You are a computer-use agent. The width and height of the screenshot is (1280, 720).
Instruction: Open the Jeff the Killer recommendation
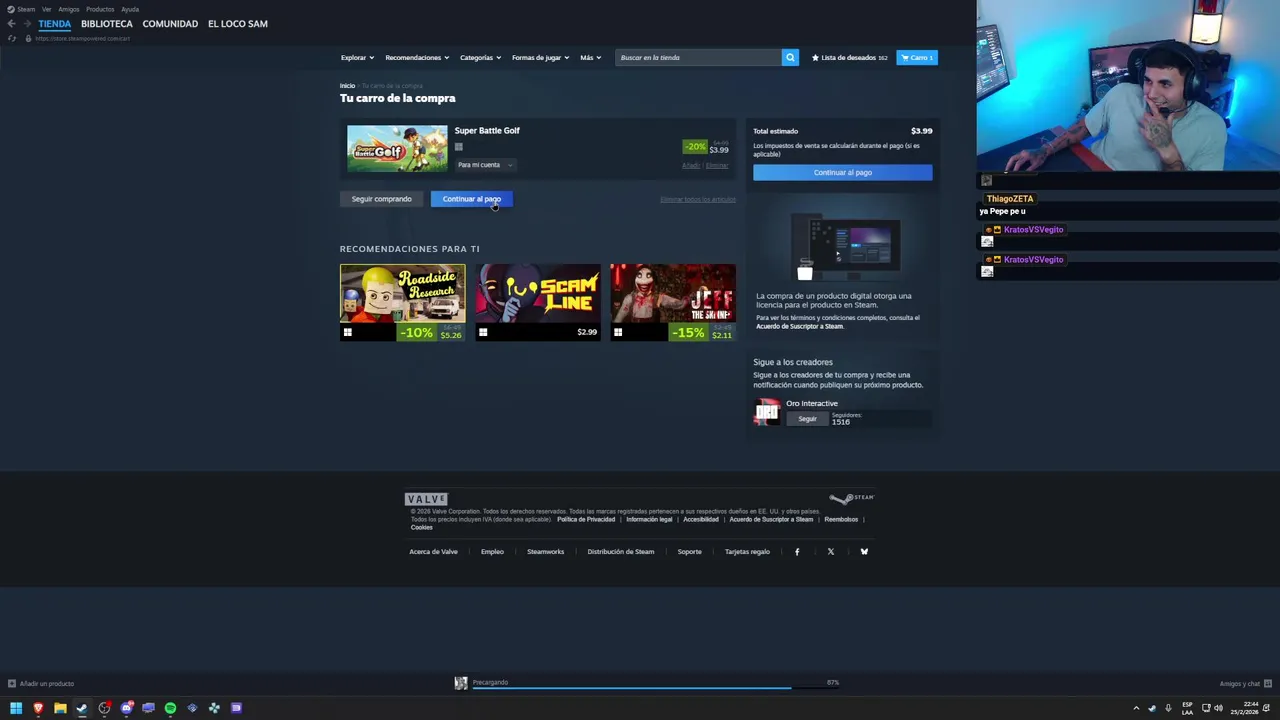click(x=673, y=302)
